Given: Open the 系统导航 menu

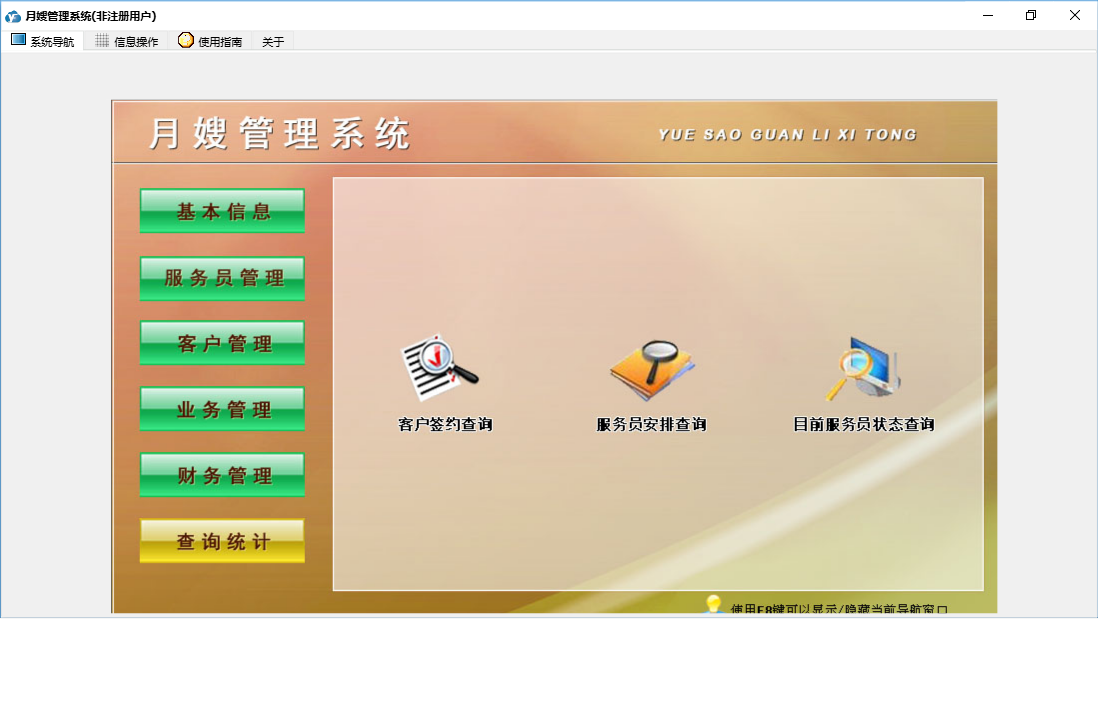Looking at the screenshot, I should [43, 41].
